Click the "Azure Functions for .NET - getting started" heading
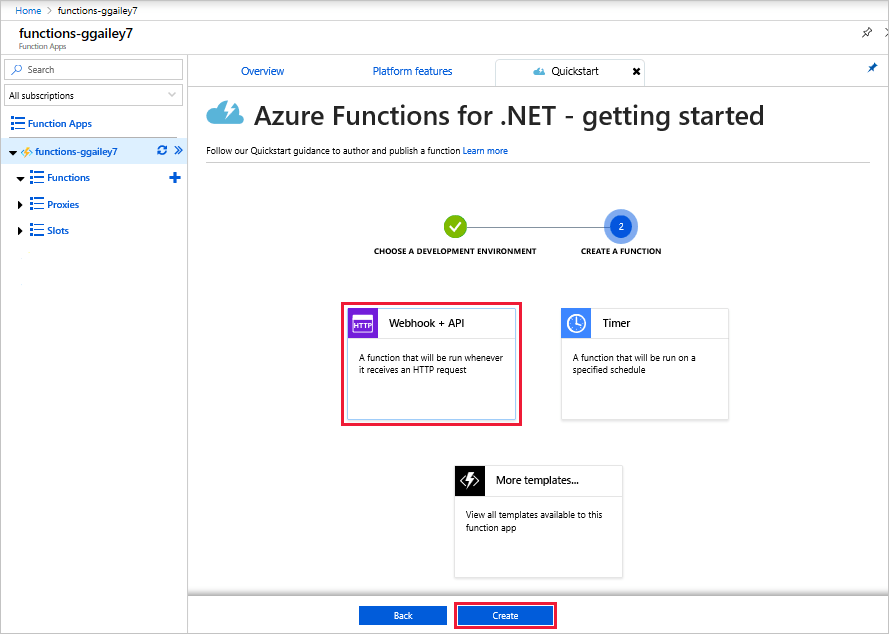Image resolution: width=889 pixels, height=634 pixels. point(509,116)
